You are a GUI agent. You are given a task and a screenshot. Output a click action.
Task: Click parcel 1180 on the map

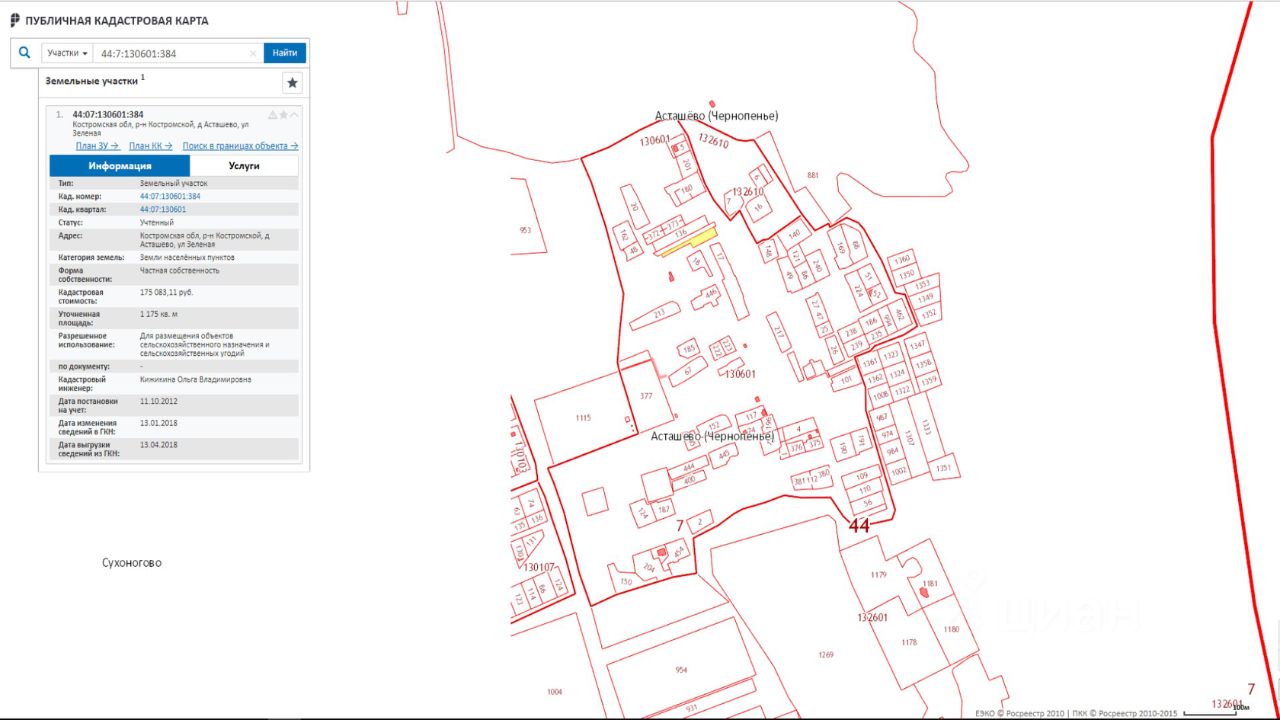951,629
